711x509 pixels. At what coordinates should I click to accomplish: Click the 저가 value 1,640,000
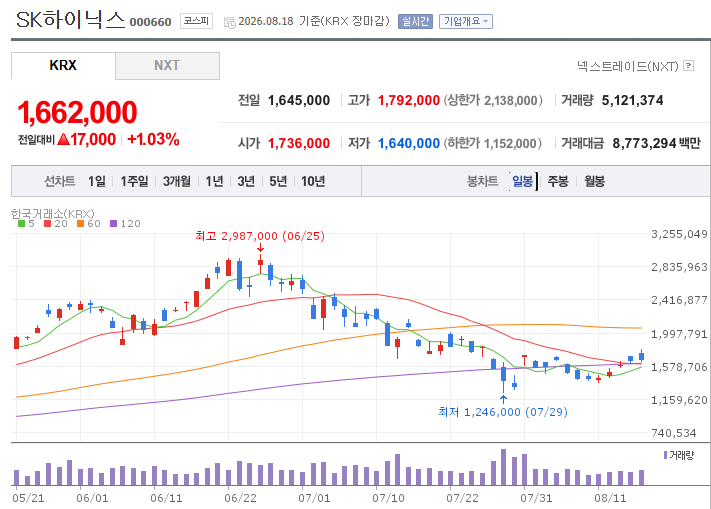(x=409, y=143)
